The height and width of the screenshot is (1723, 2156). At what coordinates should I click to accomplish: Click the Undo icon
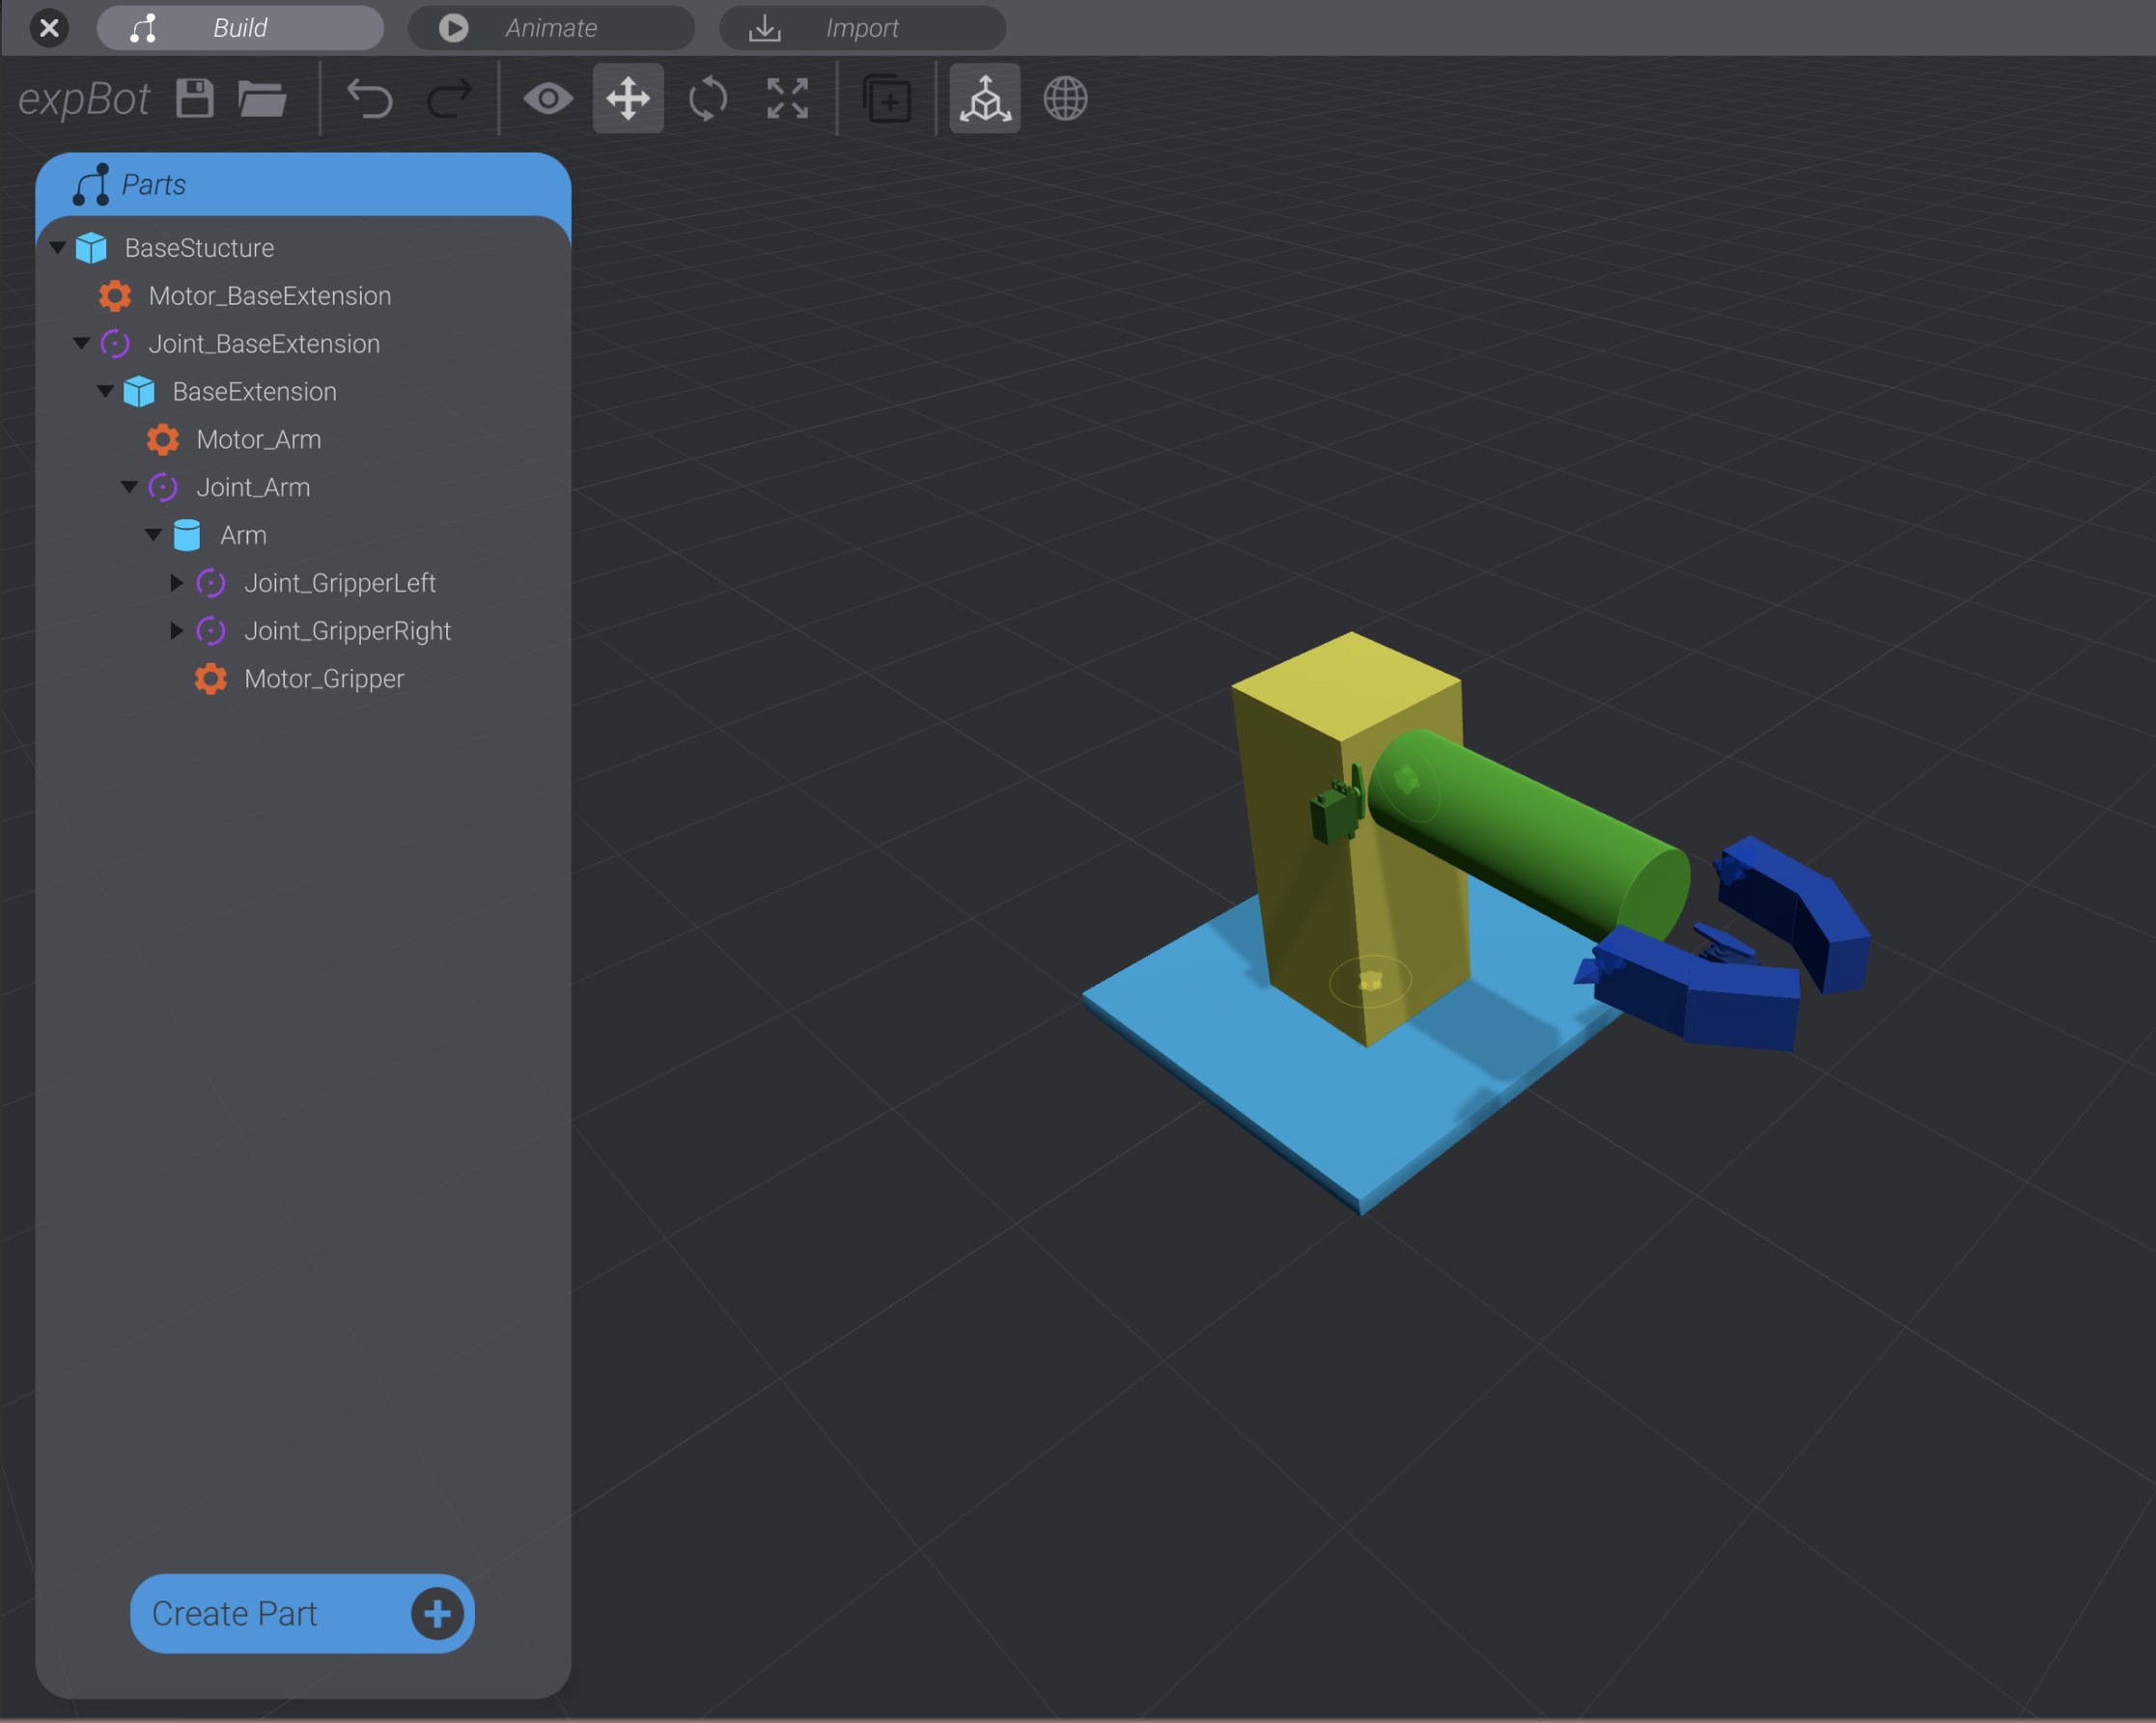369,98
